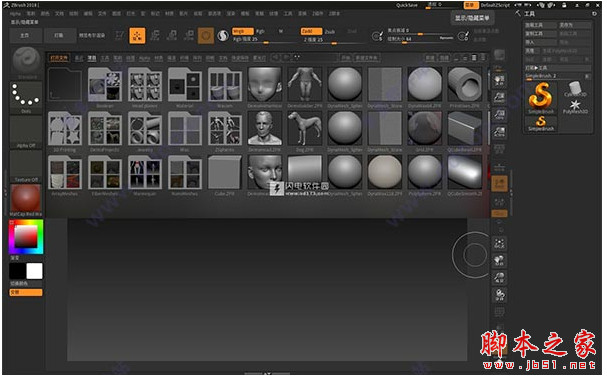Toggle the orange 交替 button under the swatches
Image resolution: width=607 pixels, height=376 pixels.
pos(26,292)
